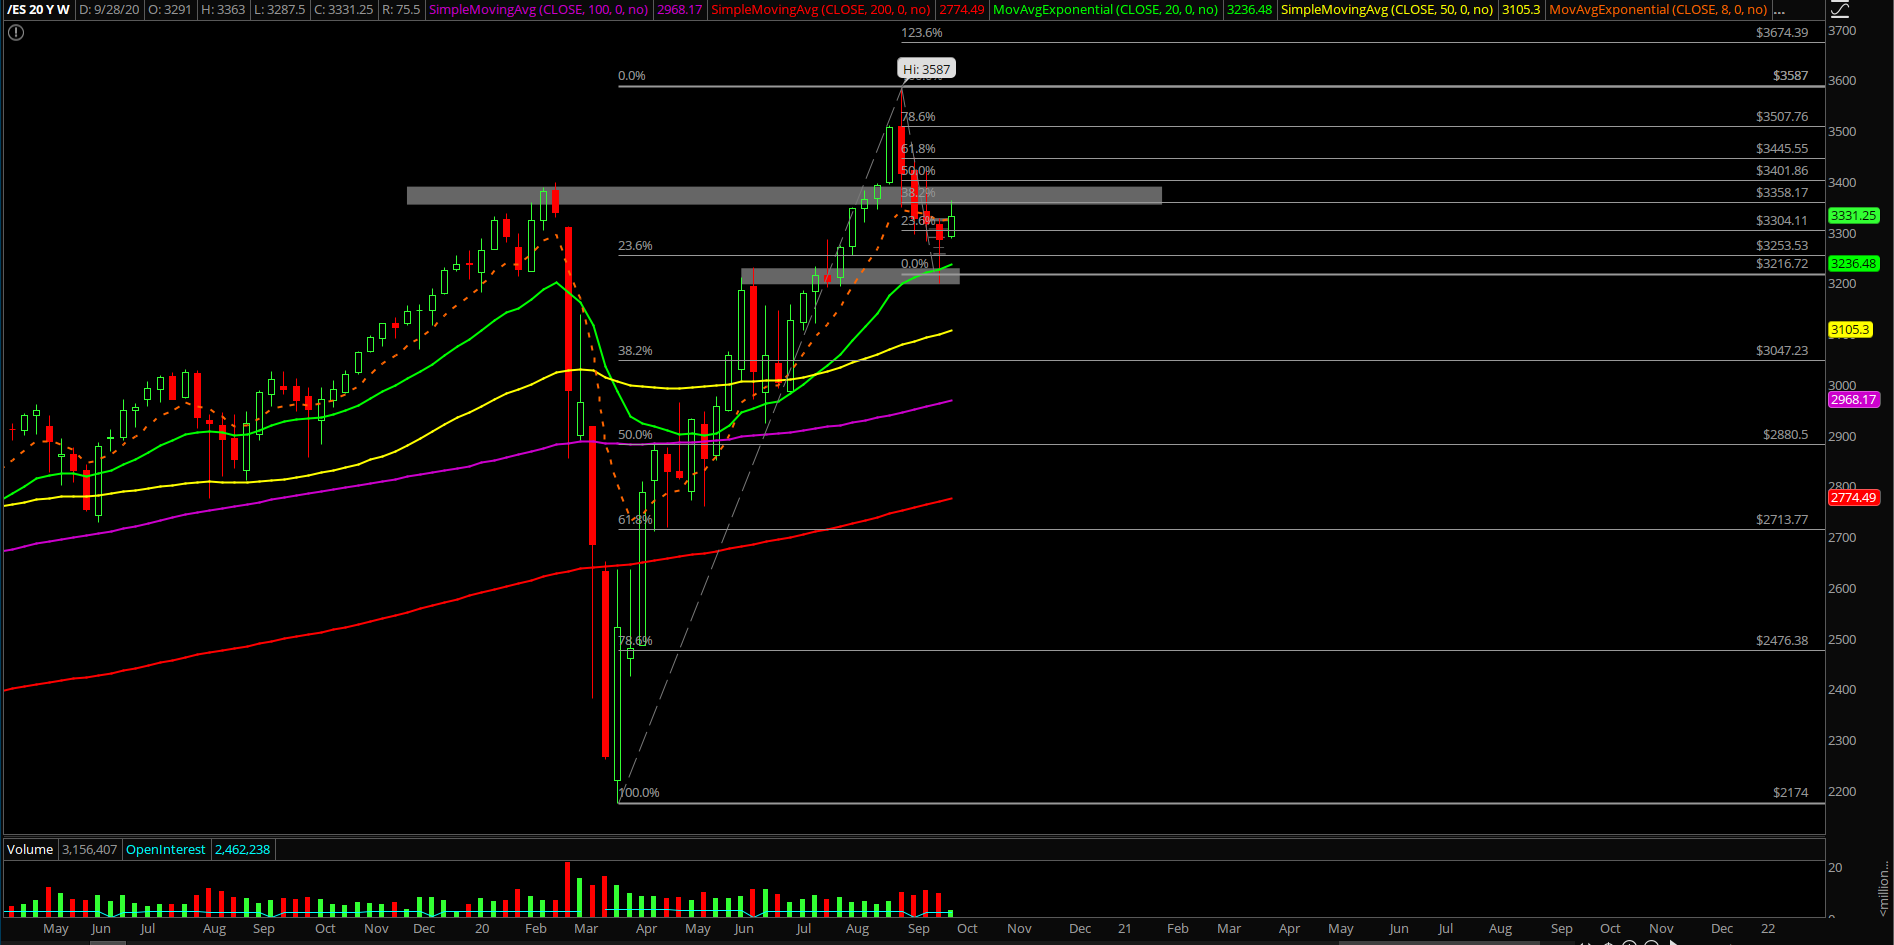Click the Volume label in lower panel
Screen dimensions: 1894x945
pyautogui.click(x=30, y=850)
